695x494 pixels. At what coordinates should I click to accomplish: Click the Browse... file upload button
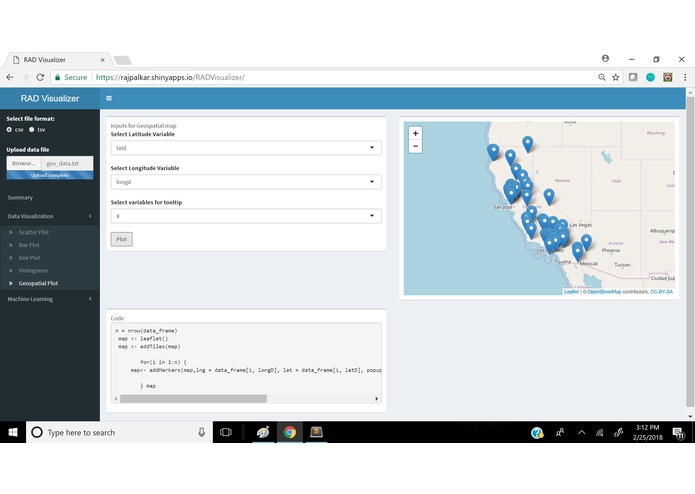[x=23, y=163]
